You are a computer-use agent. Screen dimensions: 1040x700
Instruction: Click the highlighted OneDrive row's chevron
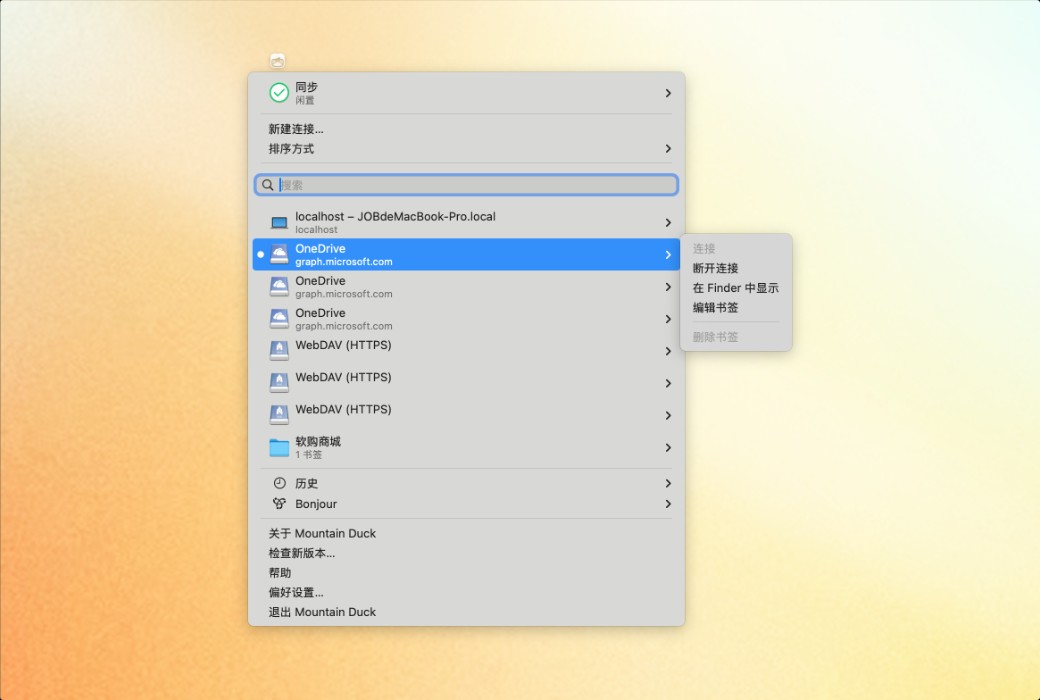coord(668,255)
